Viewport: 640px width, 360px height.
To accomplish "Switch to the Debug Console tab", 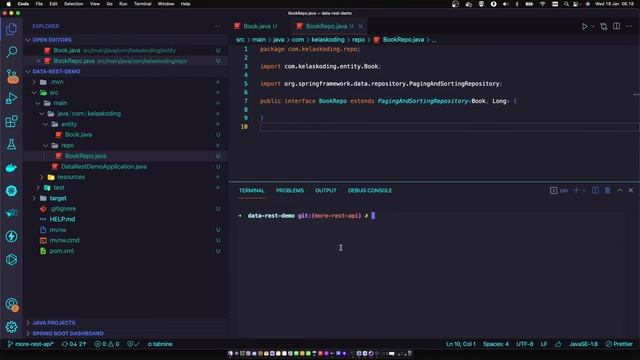I will point(370,191).
